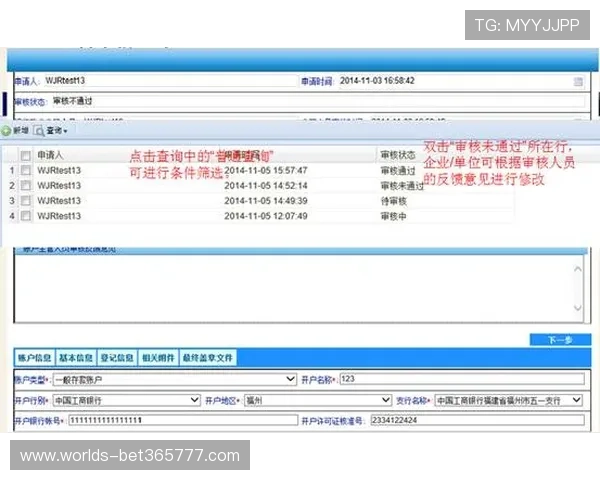Click the 2014-11-05 12:07:49 time cell

(266, 216)
